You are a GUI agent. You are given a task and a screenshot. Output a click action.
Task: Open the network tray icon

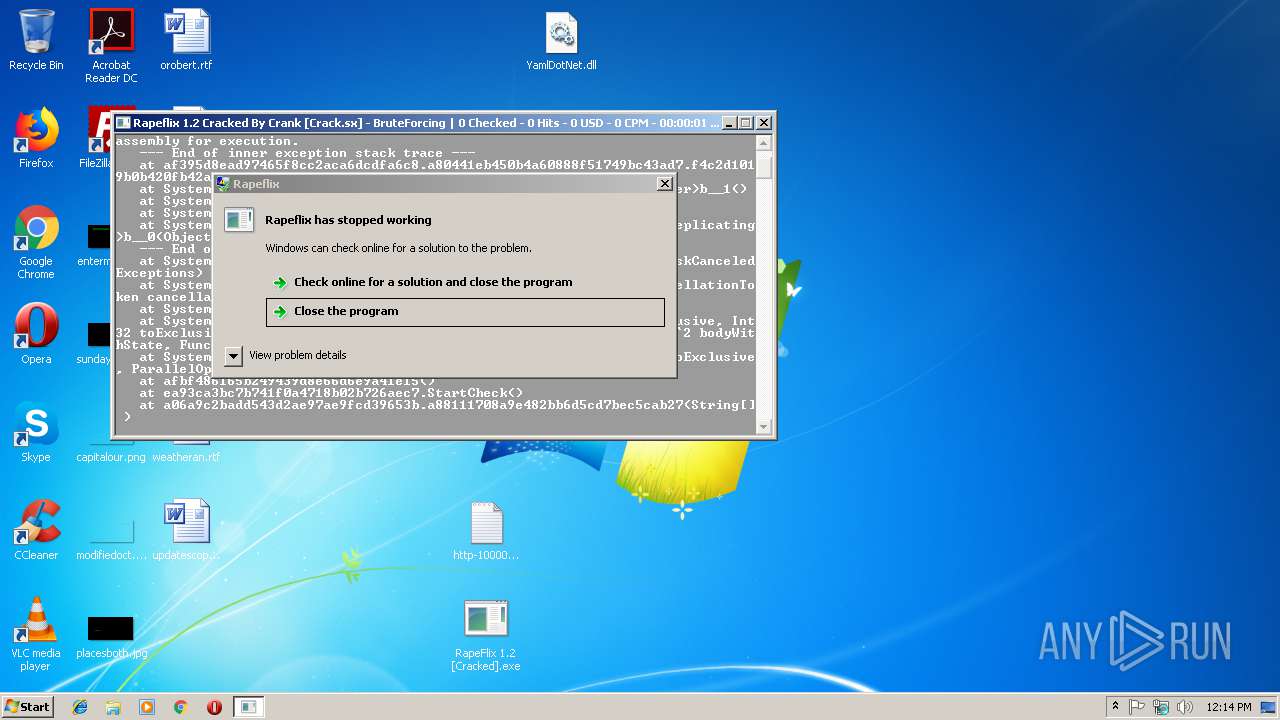pos(1161,707)
